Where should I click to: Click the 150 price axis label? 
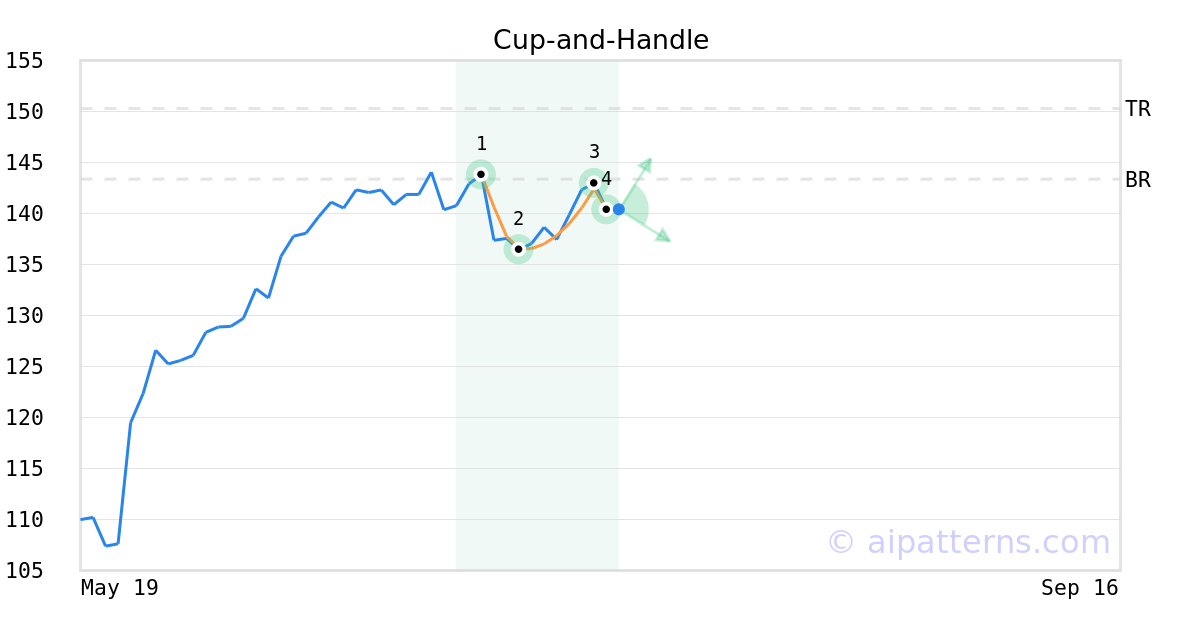[24, 111]
